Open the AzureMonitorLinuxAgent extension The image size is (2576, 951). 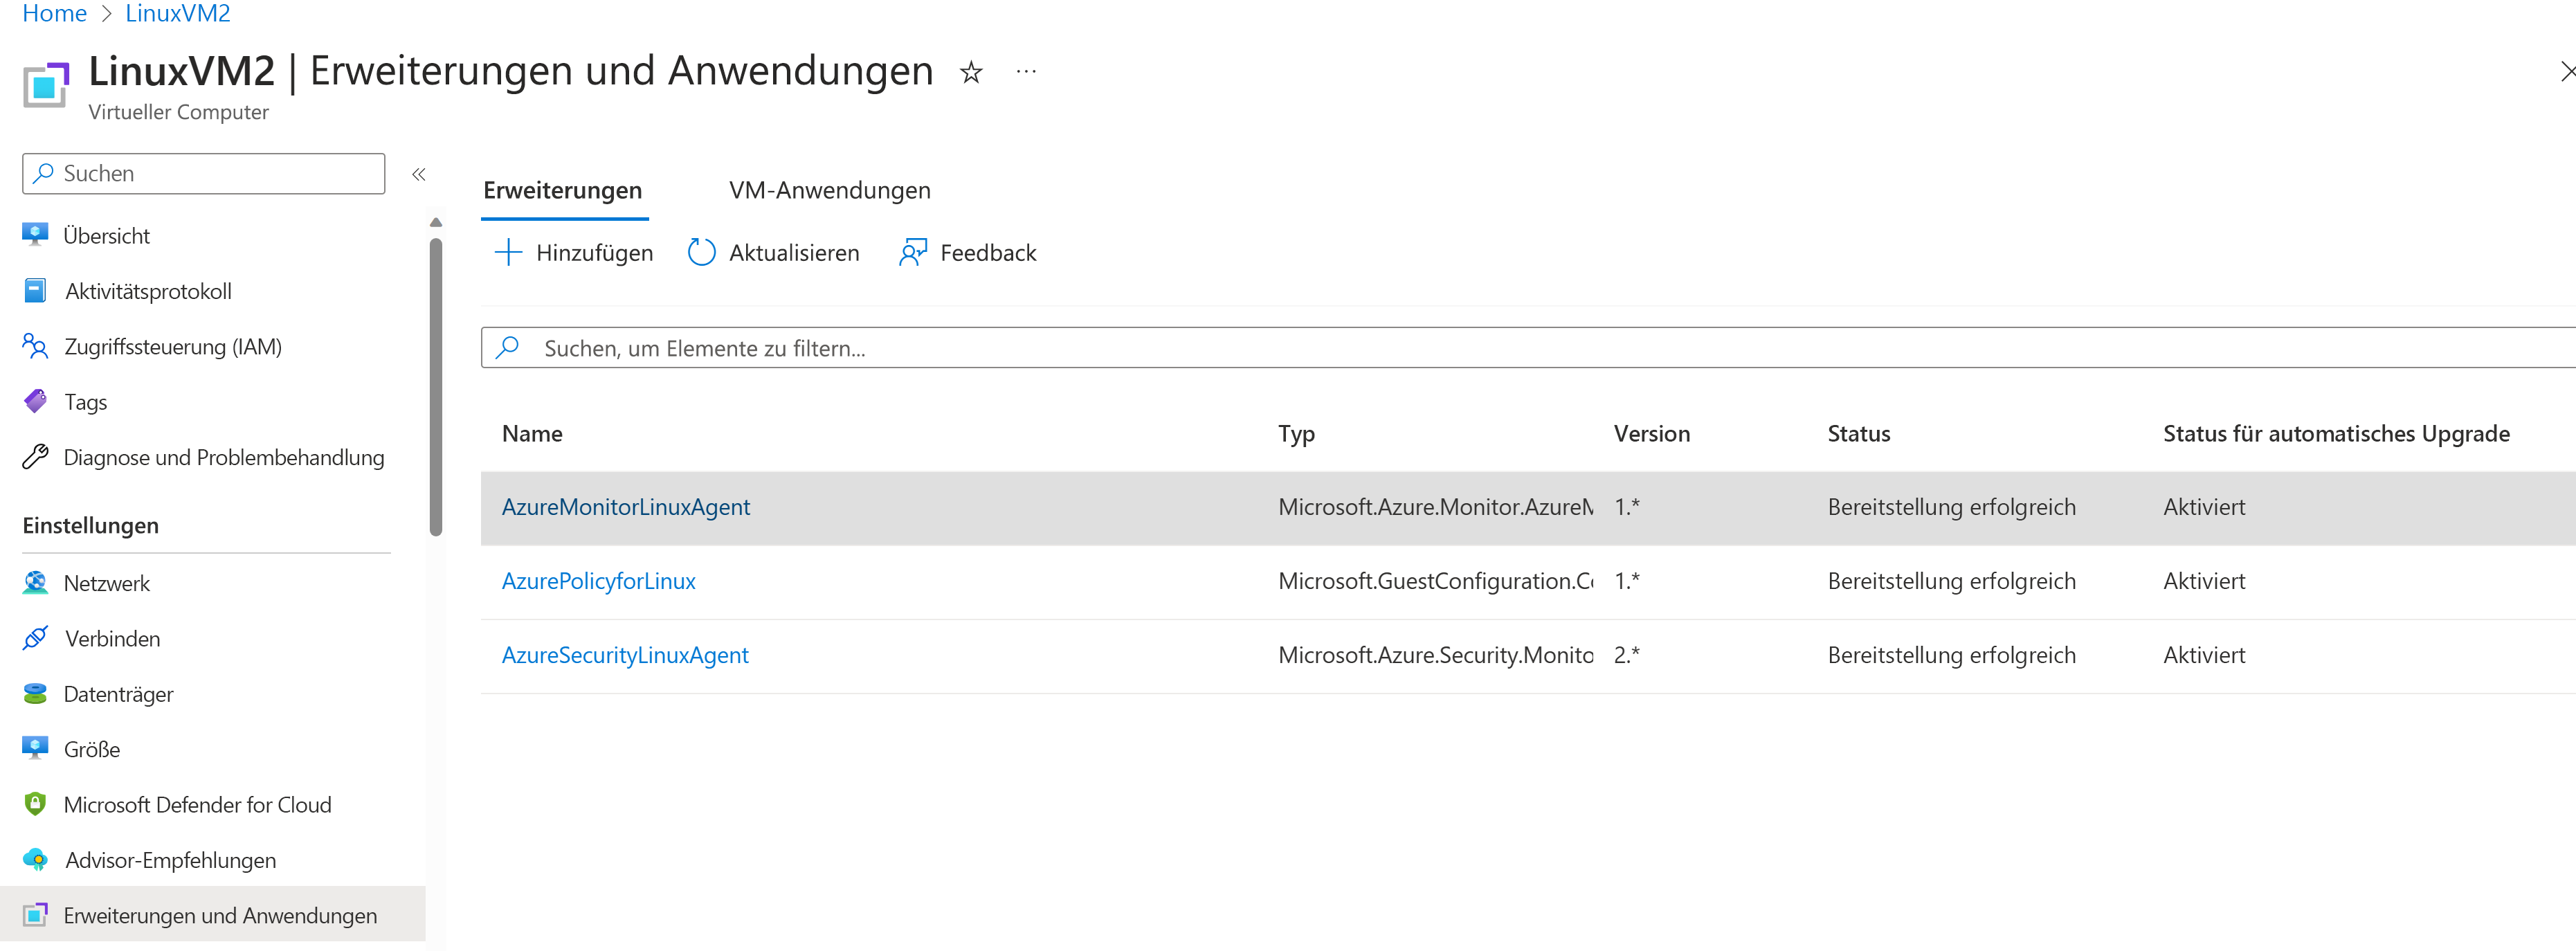pyautogui.click(x=626, y=507)
